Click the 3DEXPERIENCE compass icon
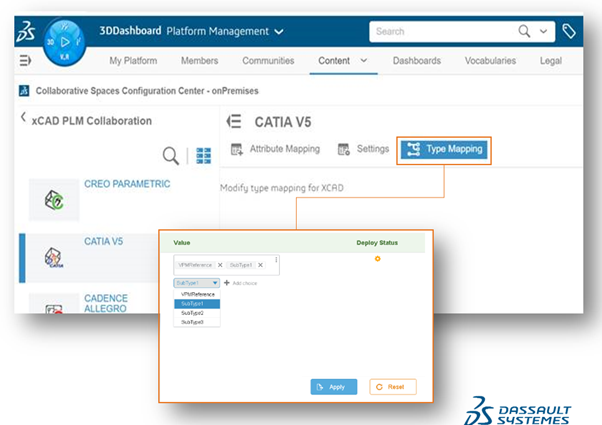This screenshot has height=425, width=602. pos(65,43)
